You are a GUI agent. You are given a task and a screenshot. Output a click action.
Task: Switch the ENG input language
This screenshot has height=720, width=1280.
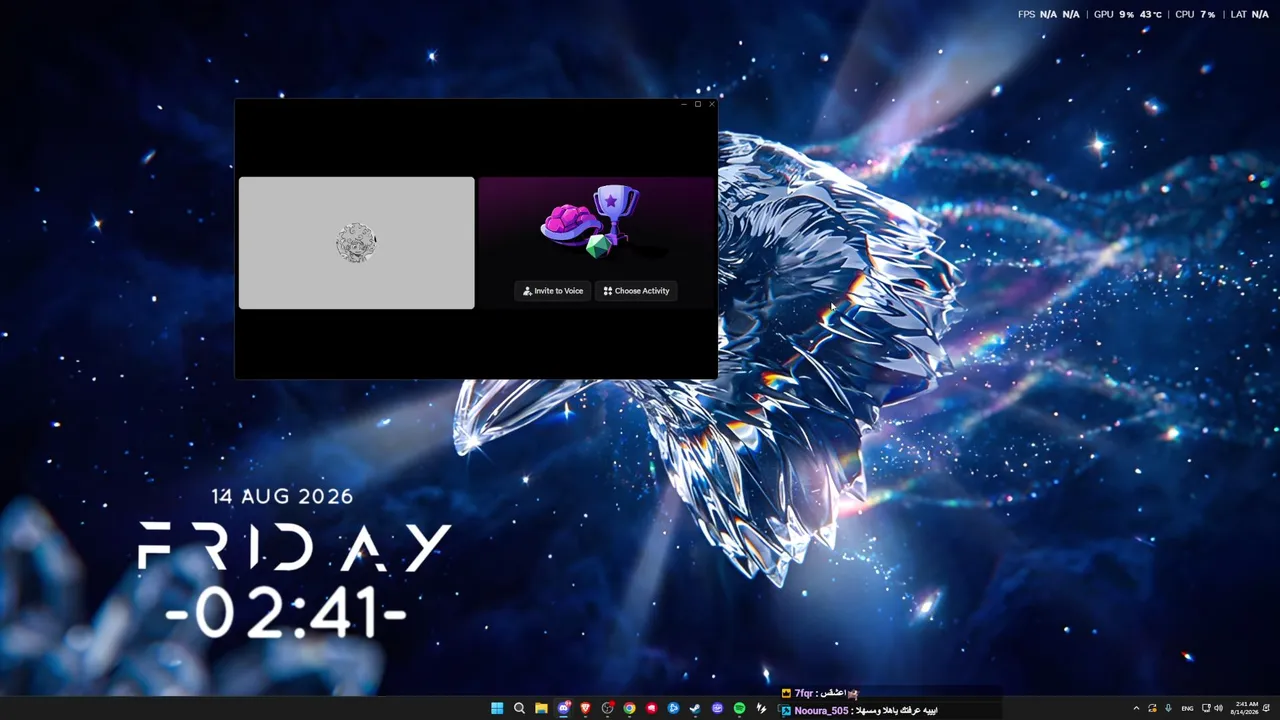[x=1187, y=708]
